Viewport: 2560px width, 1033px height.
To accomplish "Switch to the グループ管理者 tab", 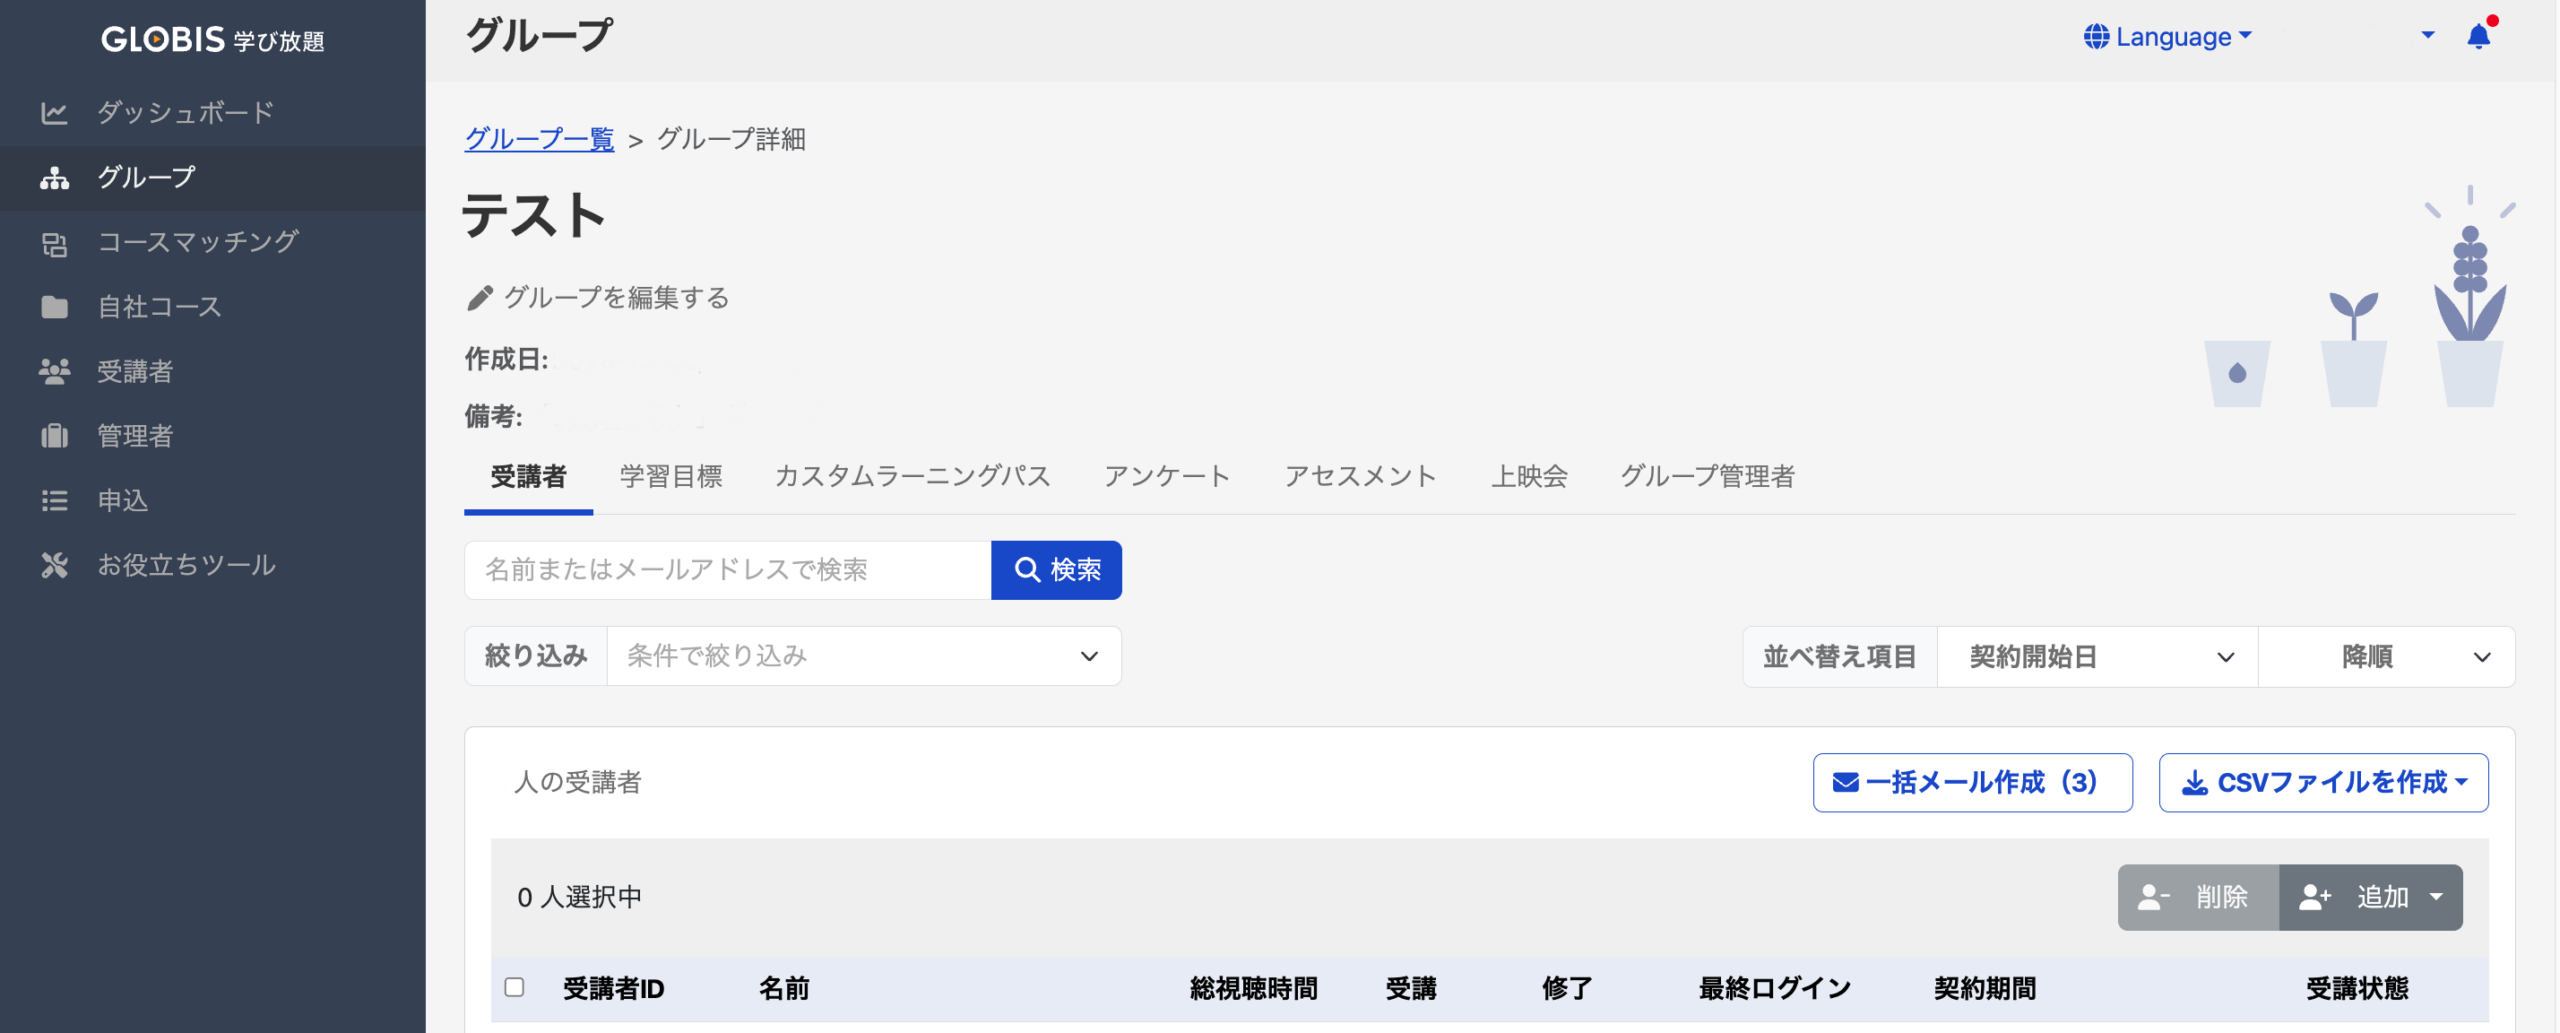I will pyautogui.click(x=1707, y=477).
